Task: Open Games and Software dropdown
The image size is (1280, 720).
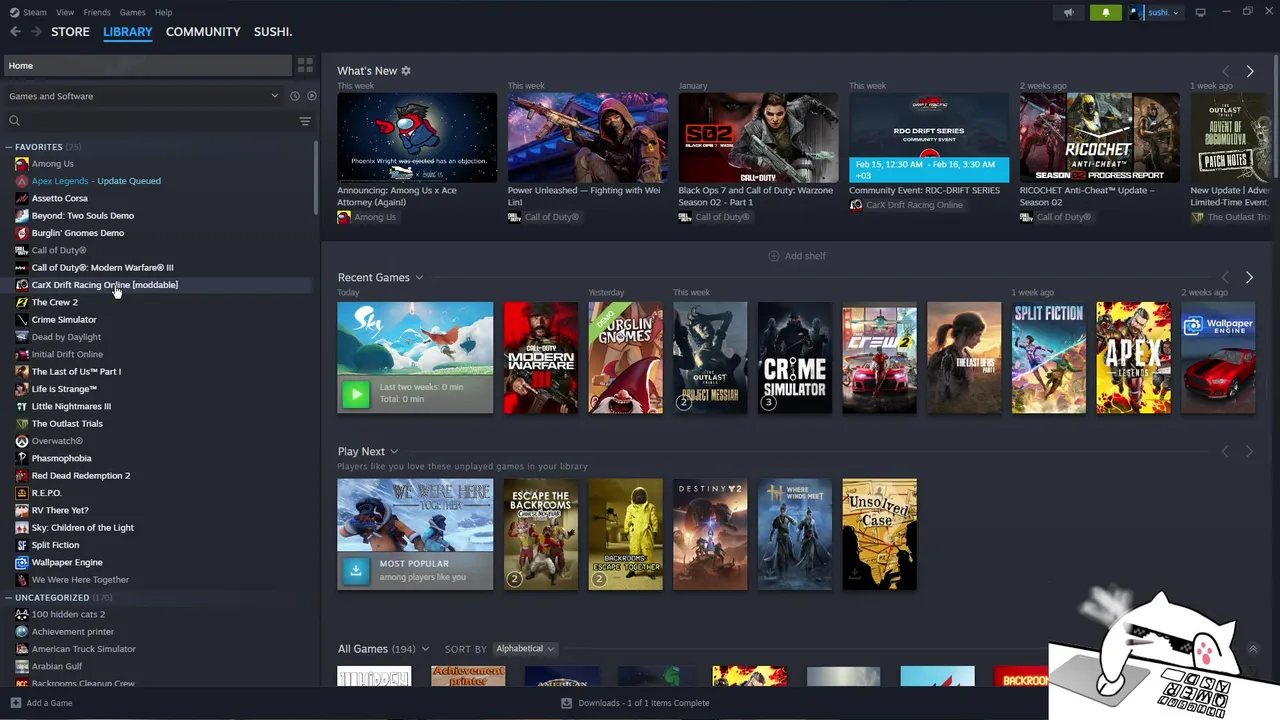Action: coord(143,96)
